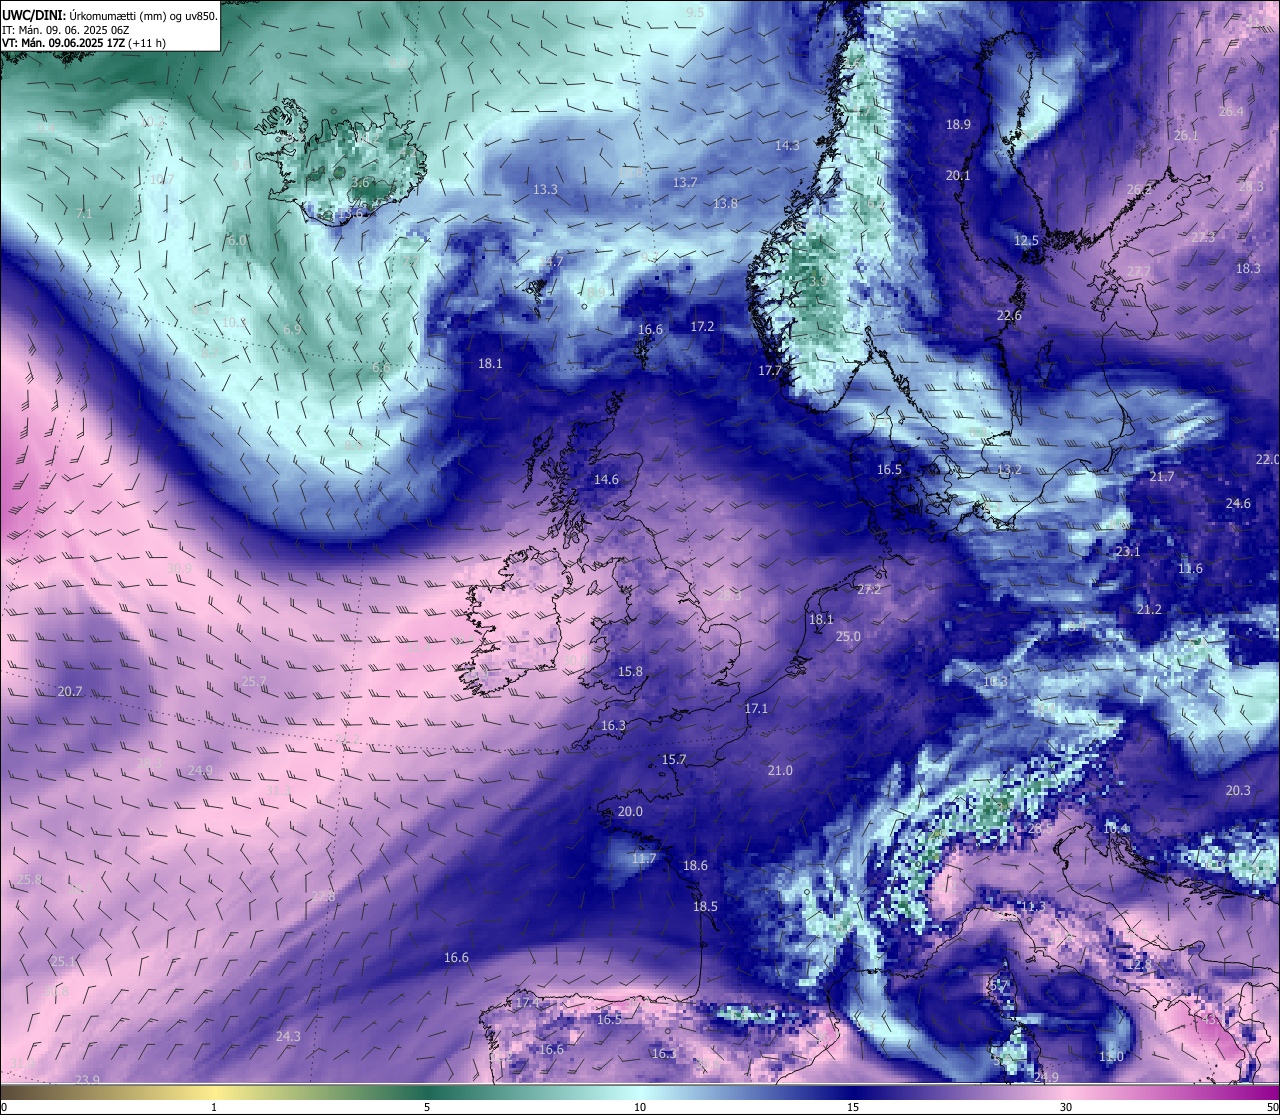Screen dimensions: 1280x1115
Task: Click the value 20.3 at the right edge
Action: (1238, 791)
